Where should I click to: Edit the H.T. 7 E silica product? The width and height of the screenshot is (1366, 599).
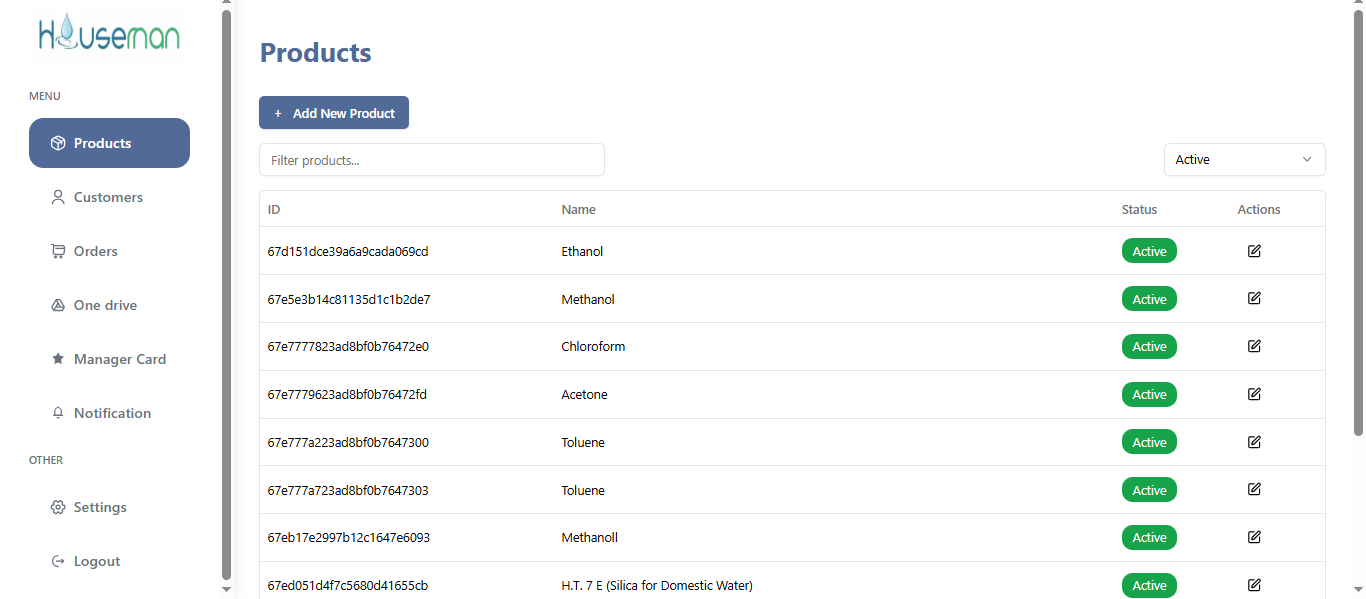click(x=1254, y=585)
